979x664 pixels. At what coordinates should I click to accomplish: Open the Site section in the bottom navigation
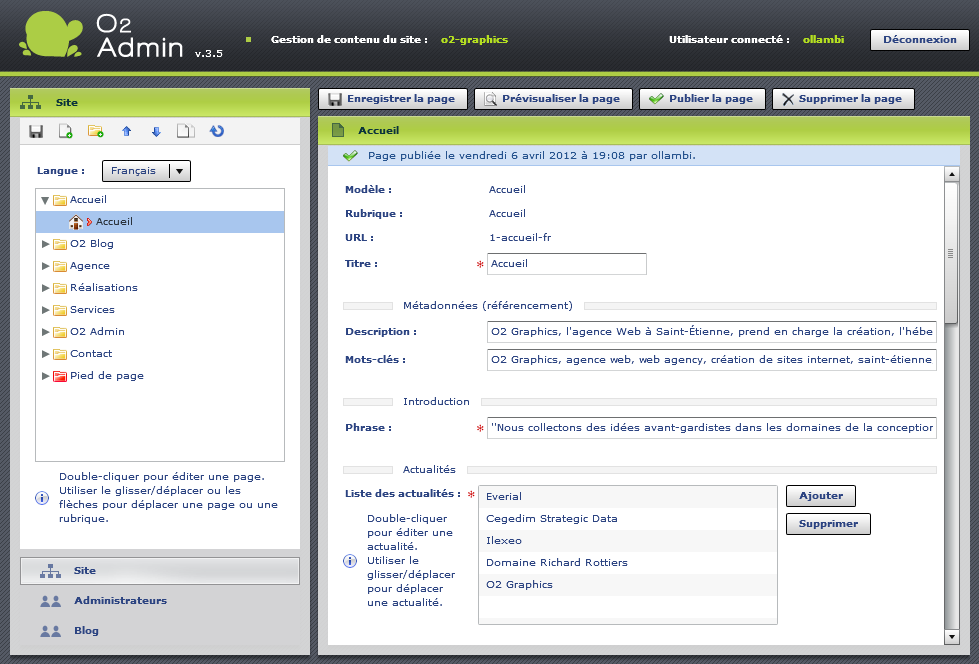tap(160, 571)
